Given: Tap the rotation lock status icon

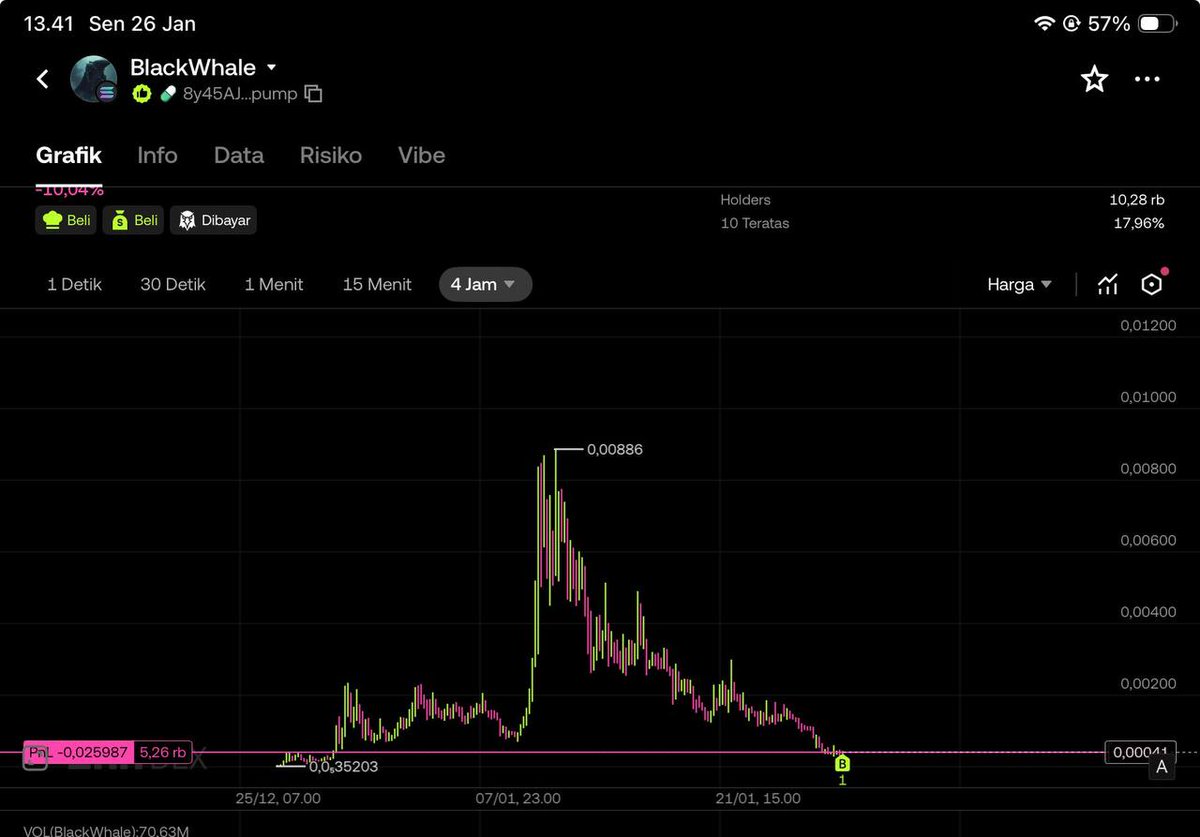Looking at the screenshot, I should (x=1071, y=23).
